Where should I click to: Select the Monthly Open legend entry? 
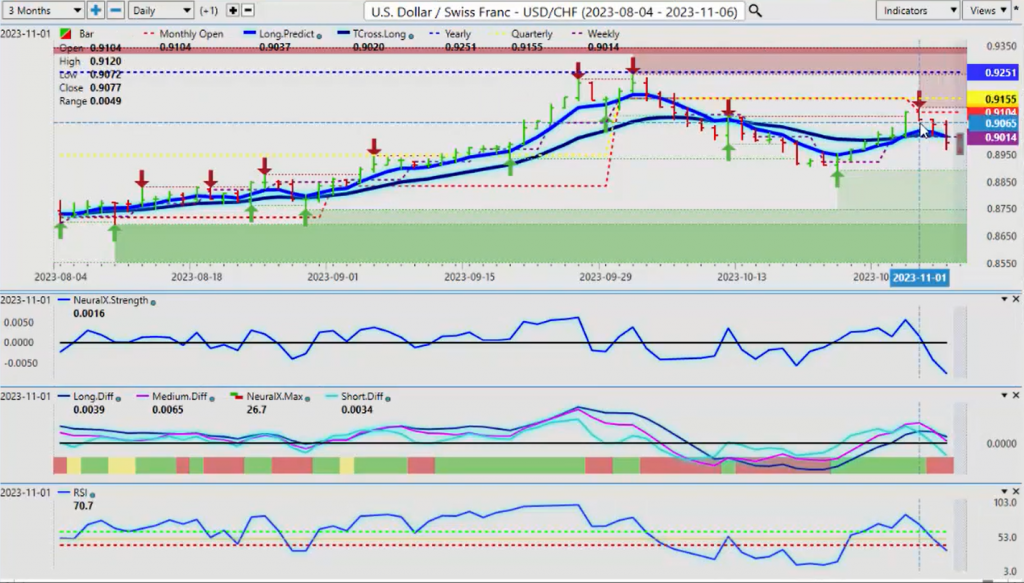pyautogui.click(x=191, y=34)
